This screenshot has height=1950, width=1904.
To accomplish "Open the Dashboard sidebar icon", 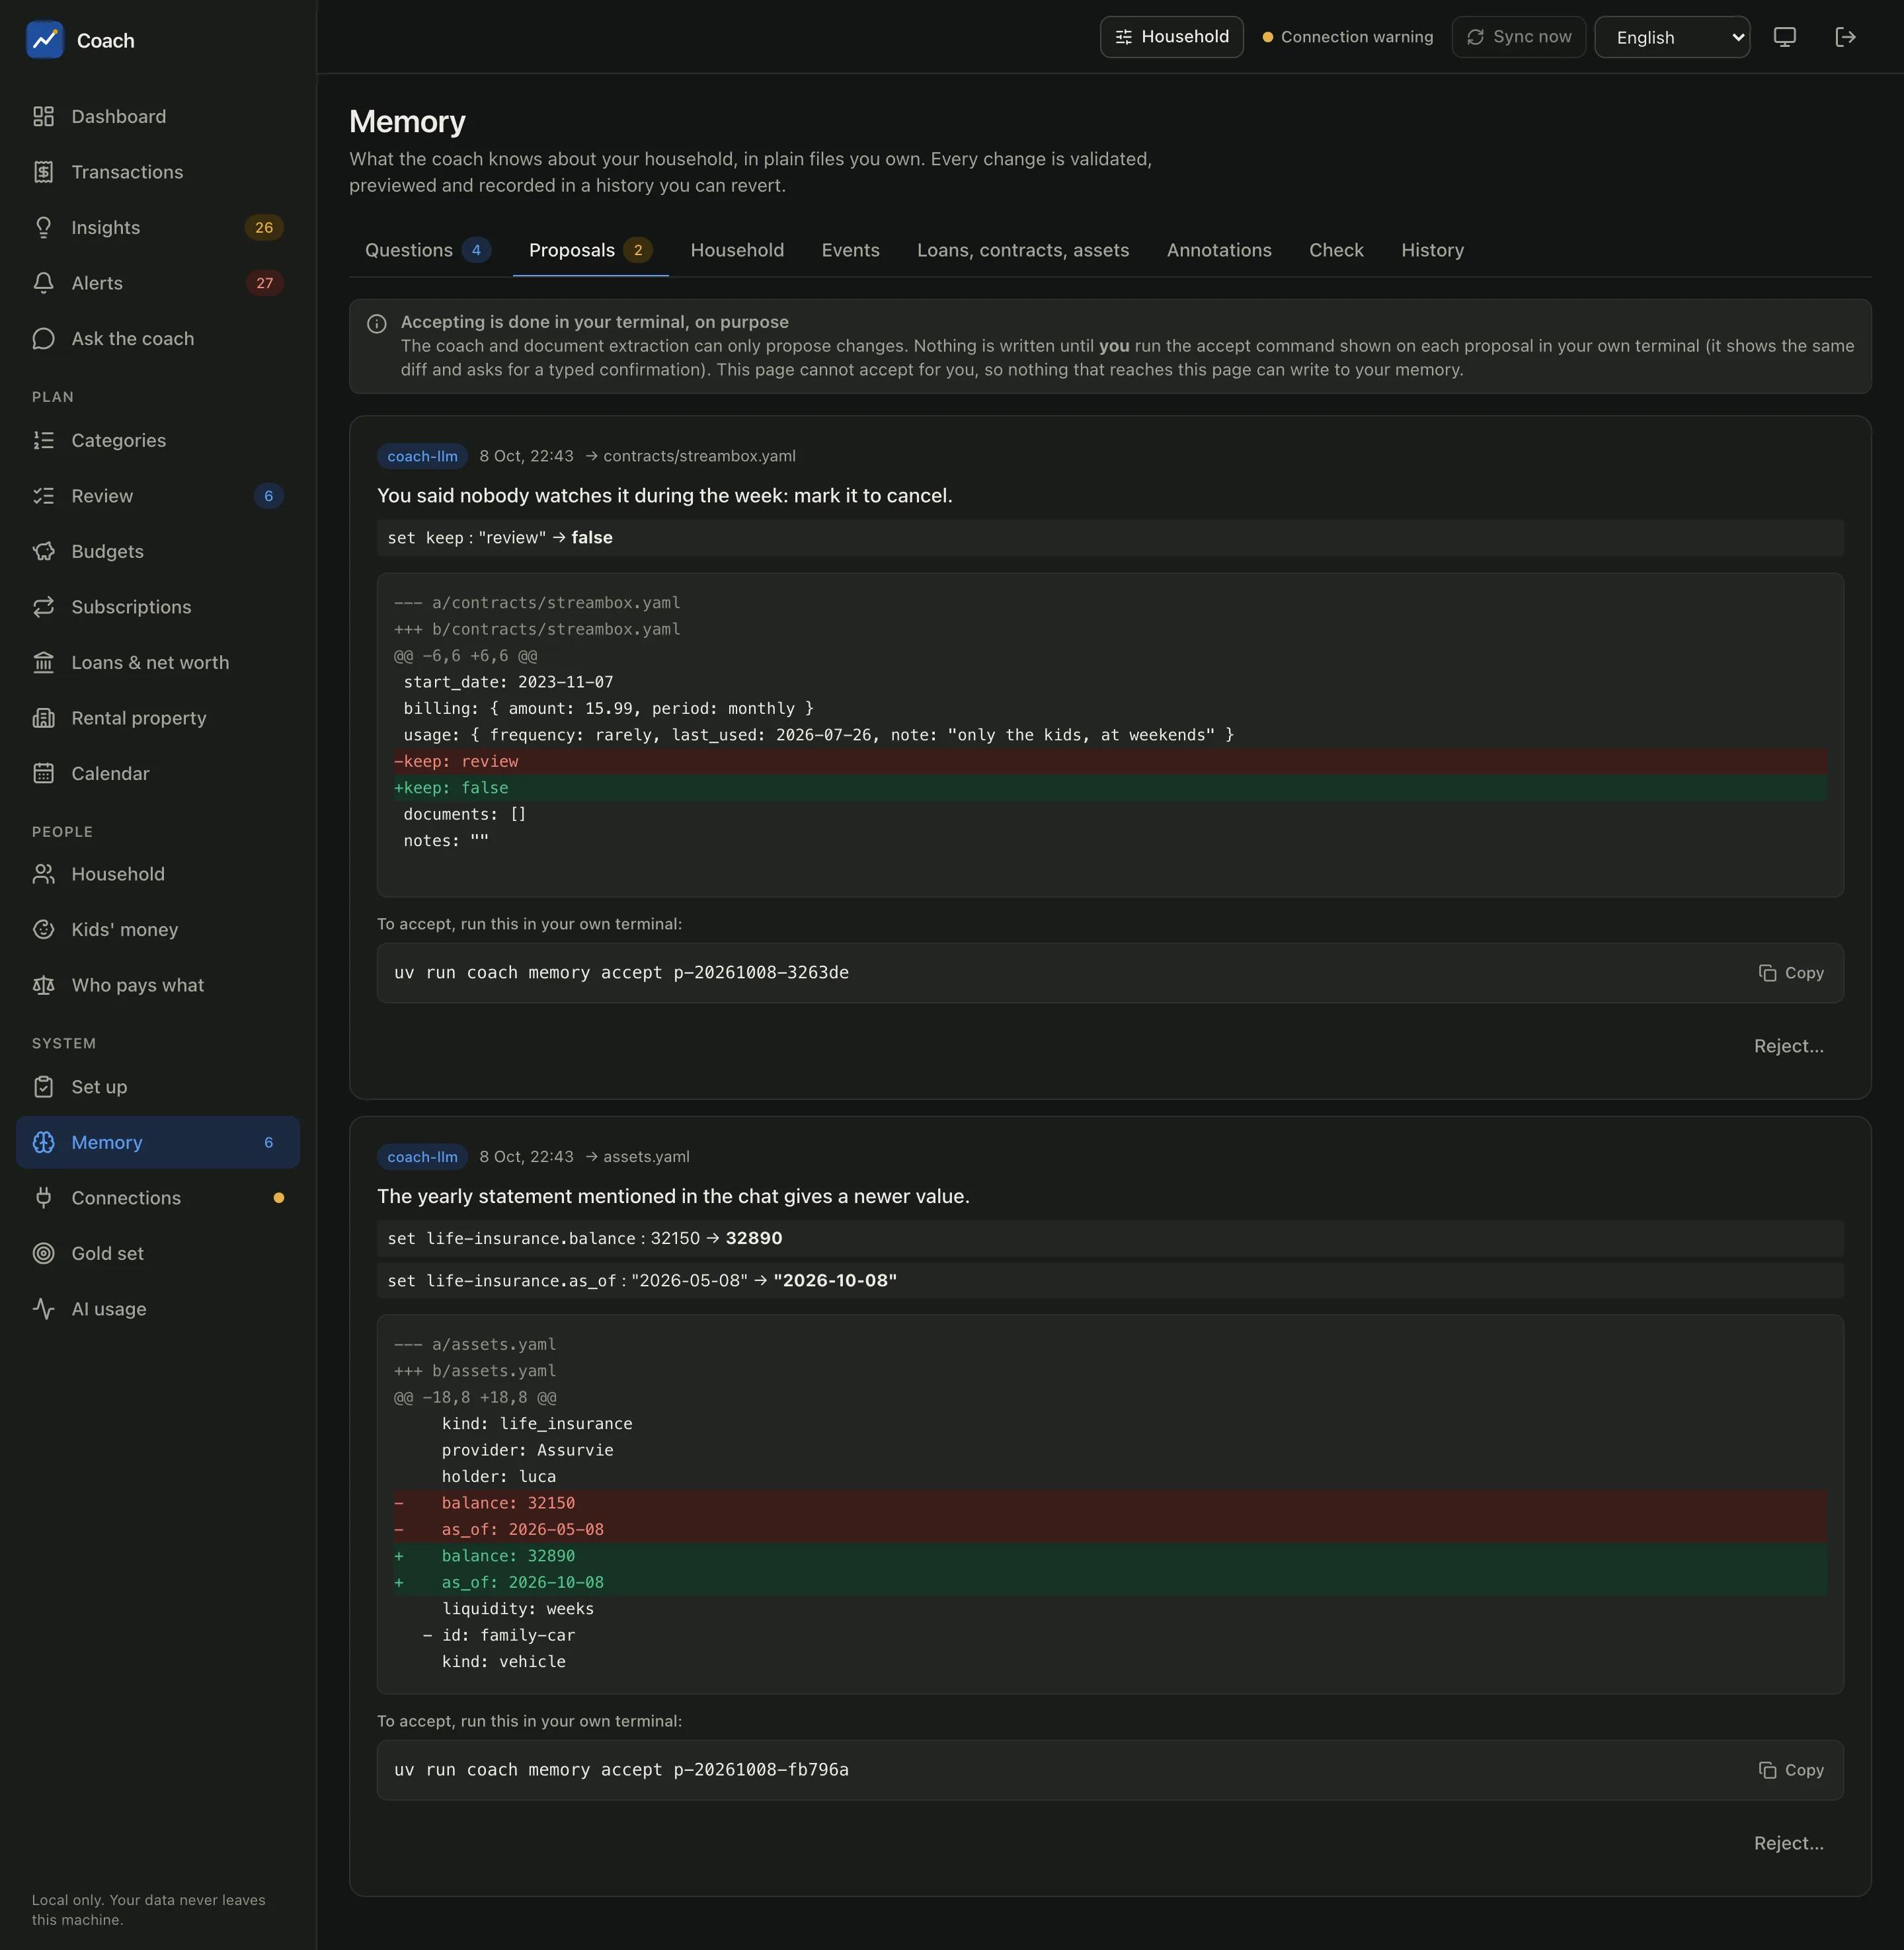I will point(43,117).
